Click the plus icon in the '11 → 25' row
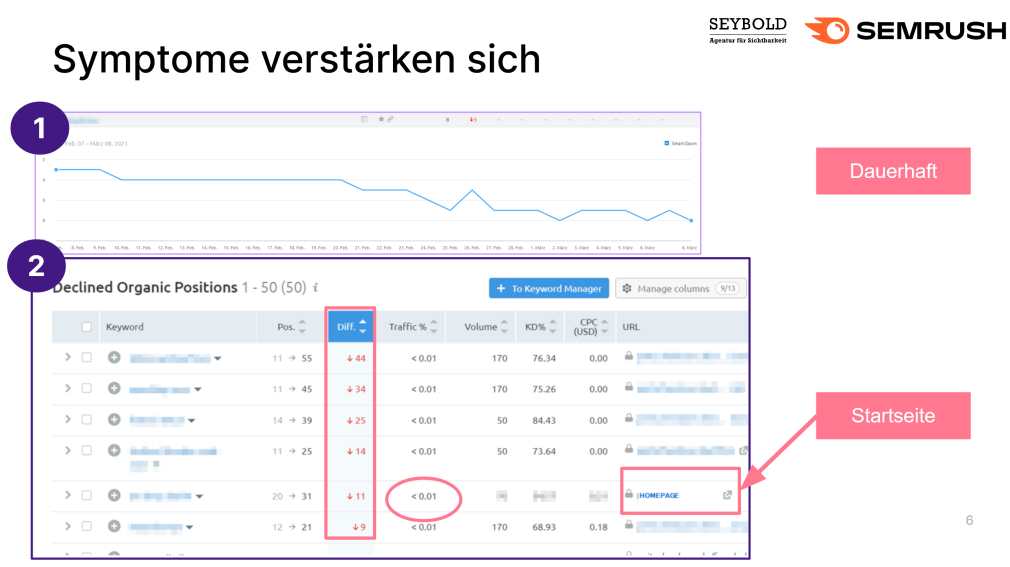 114,450
